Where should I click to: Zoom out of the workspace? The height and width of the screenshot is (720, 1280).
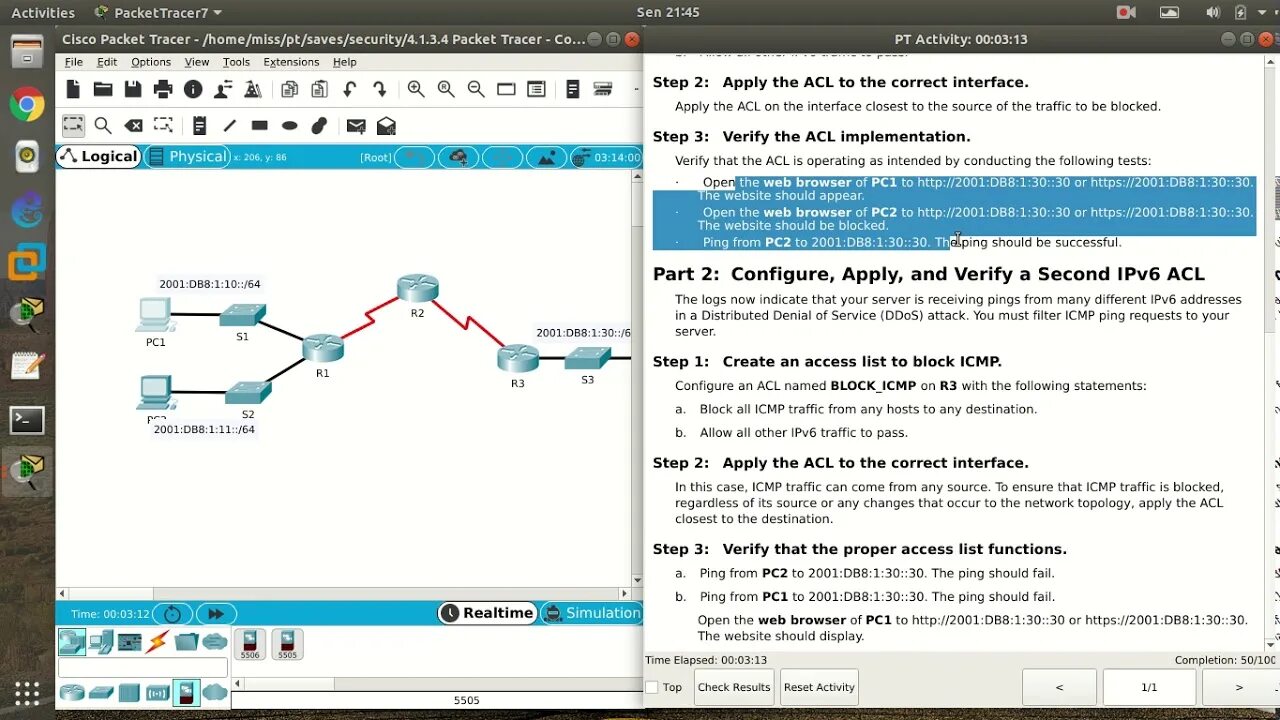(476, 89)
